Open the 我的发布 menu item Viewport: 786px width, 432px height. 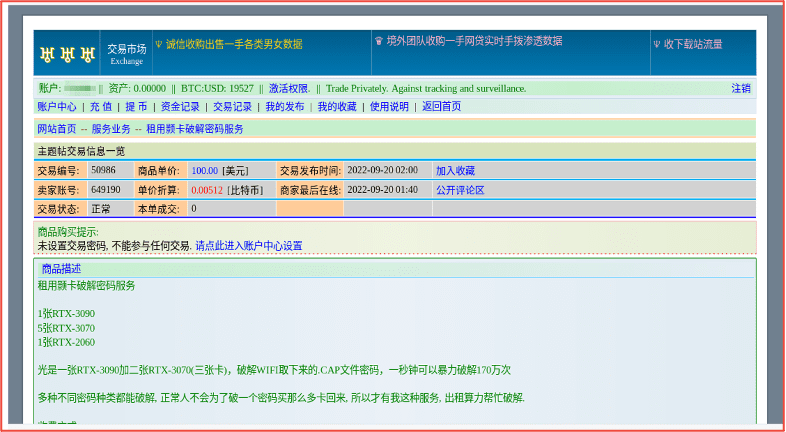[285, 107]
